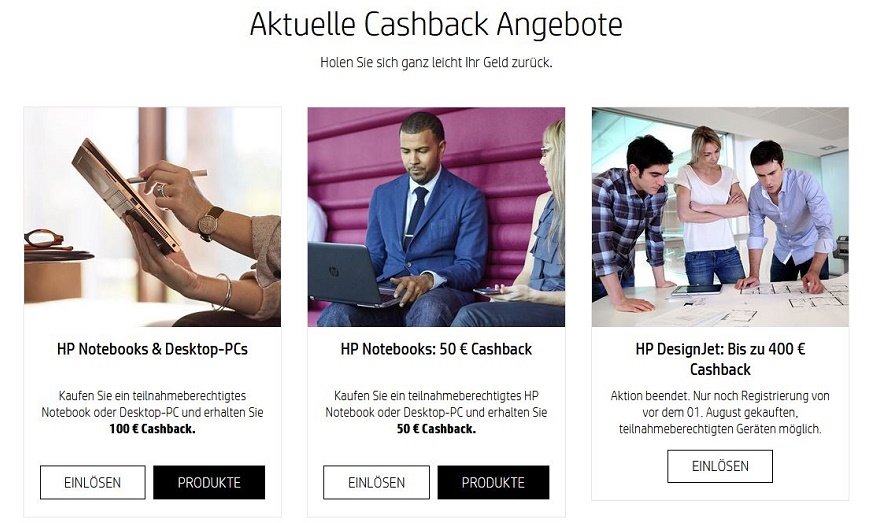The image size is (879, 523).
Task: Open the three colleagues at table photo
Action: pyautogui.click(x=720, y=217)
